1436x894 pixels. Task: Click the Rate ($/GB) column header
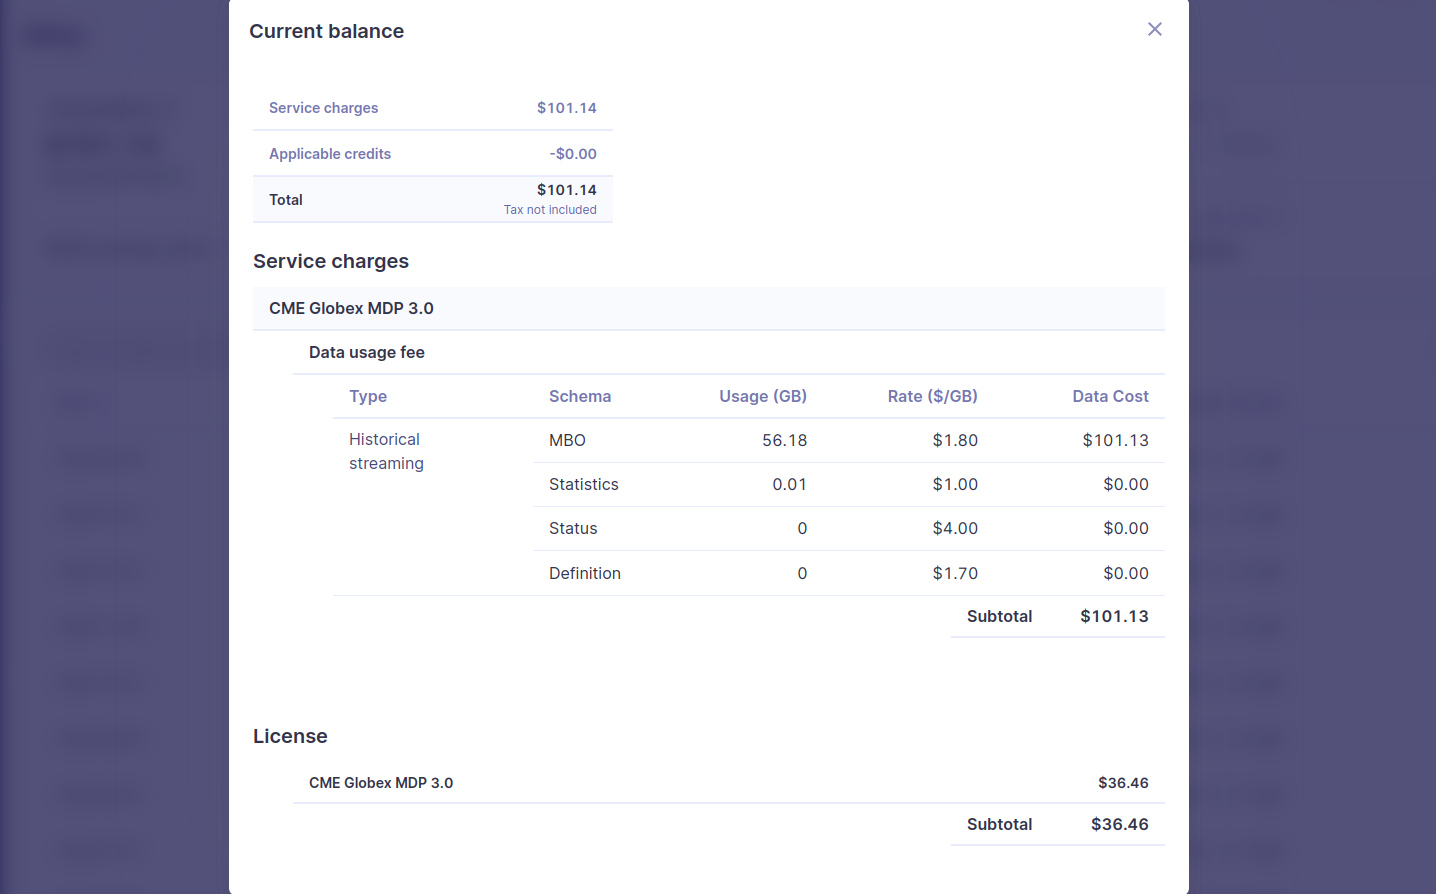click(x=932, y=396)
